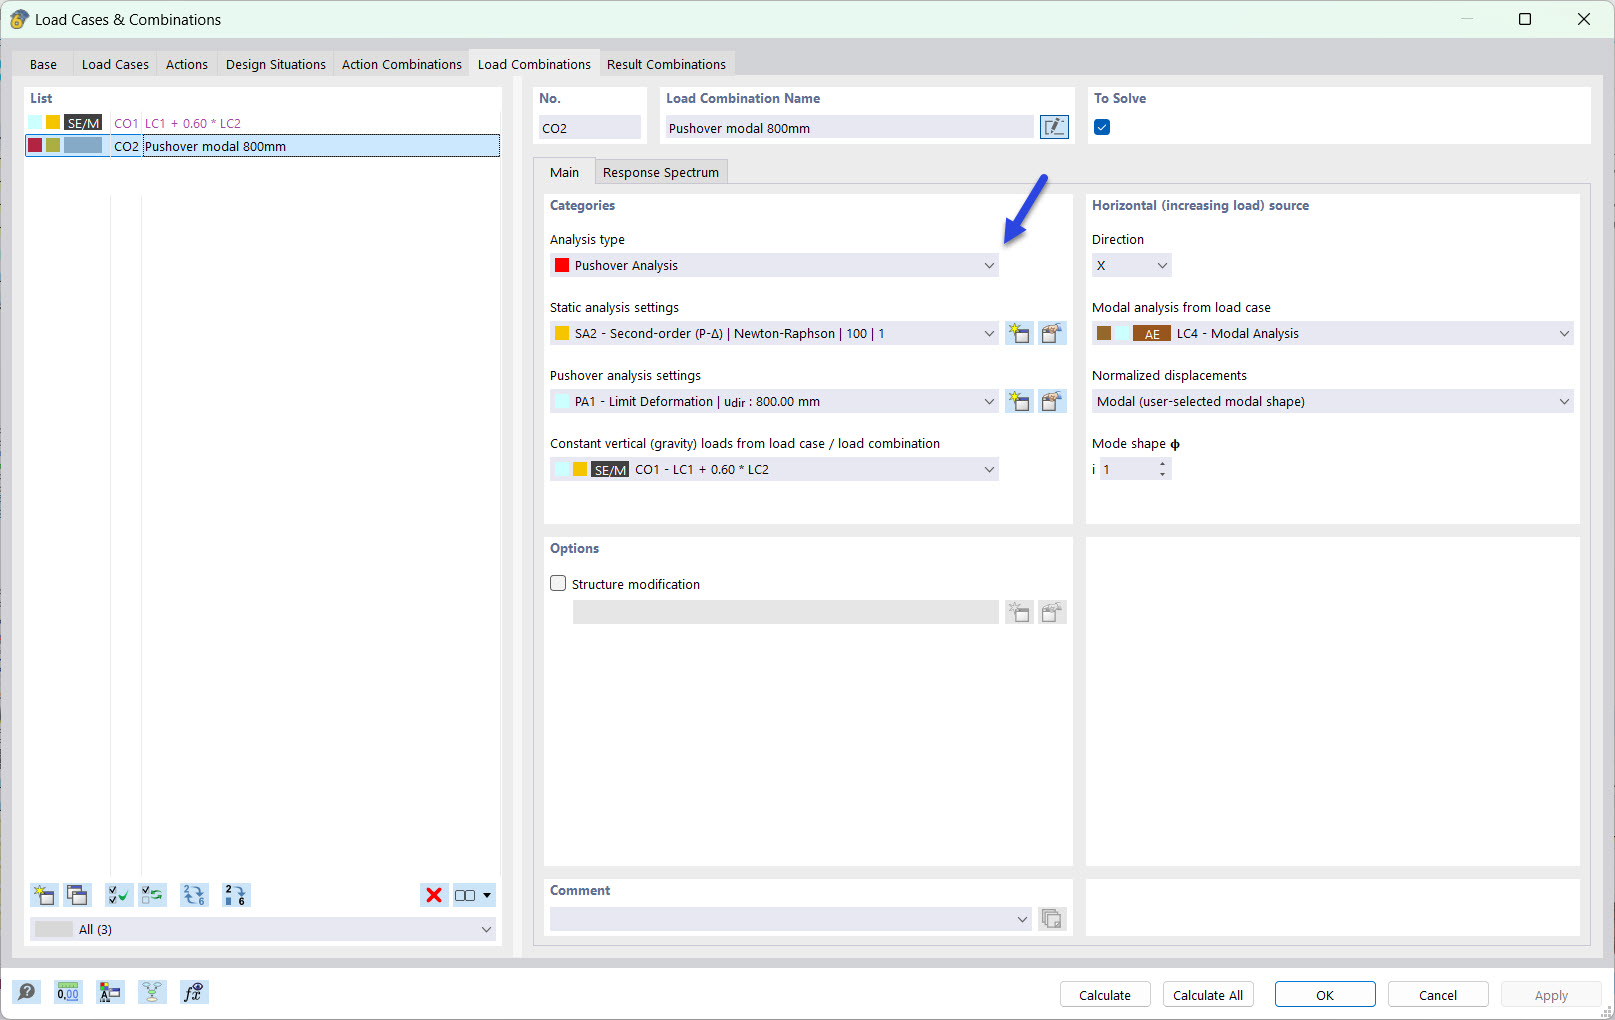Open the Normalized displacements dropdown
The height and width of the screenshot is (1020, 1615).
pos(1332,401)
